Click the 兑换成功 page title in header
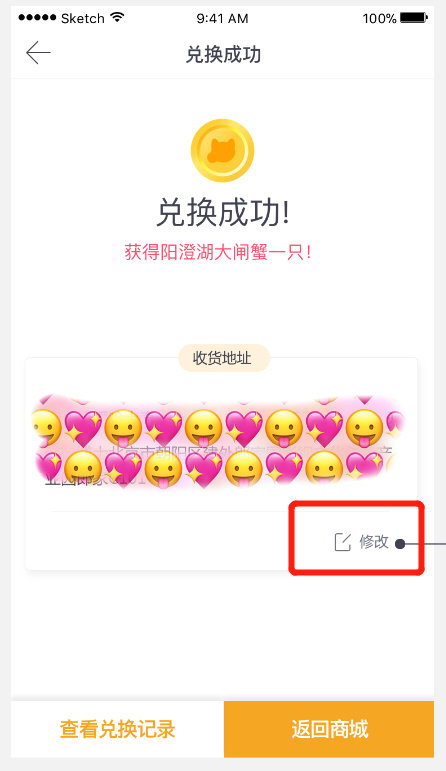446x771 pixels. coord(223,54)
